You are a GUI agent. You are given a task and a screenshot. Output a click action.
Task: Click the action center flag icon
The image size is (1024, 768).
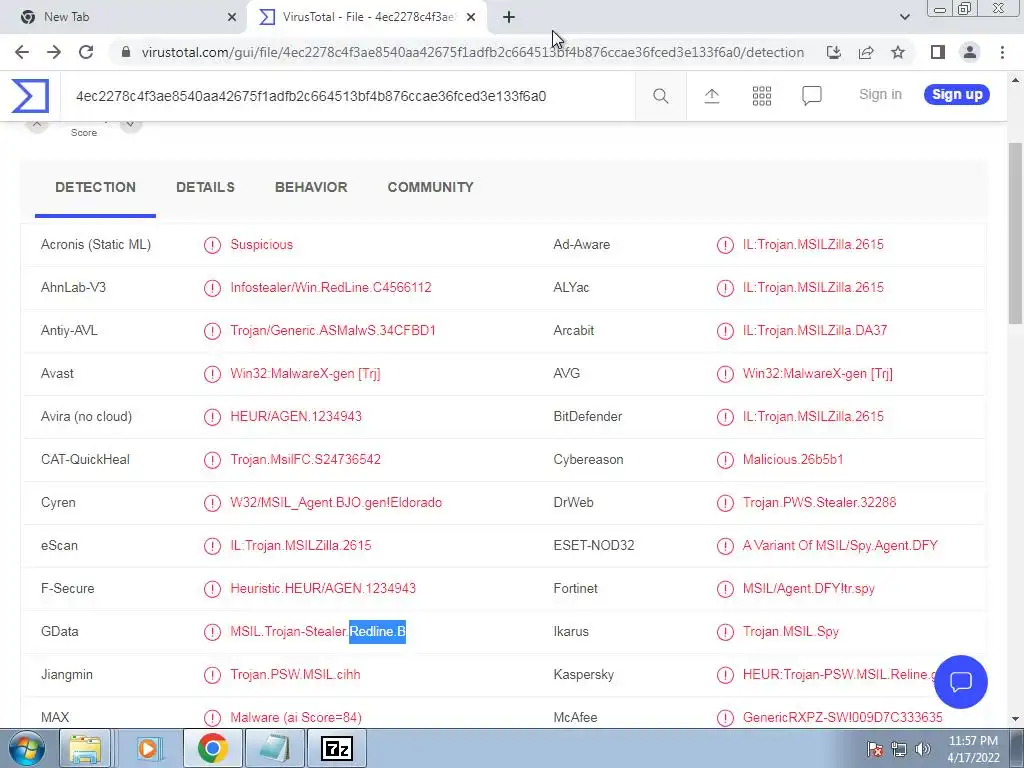(875, 748)
